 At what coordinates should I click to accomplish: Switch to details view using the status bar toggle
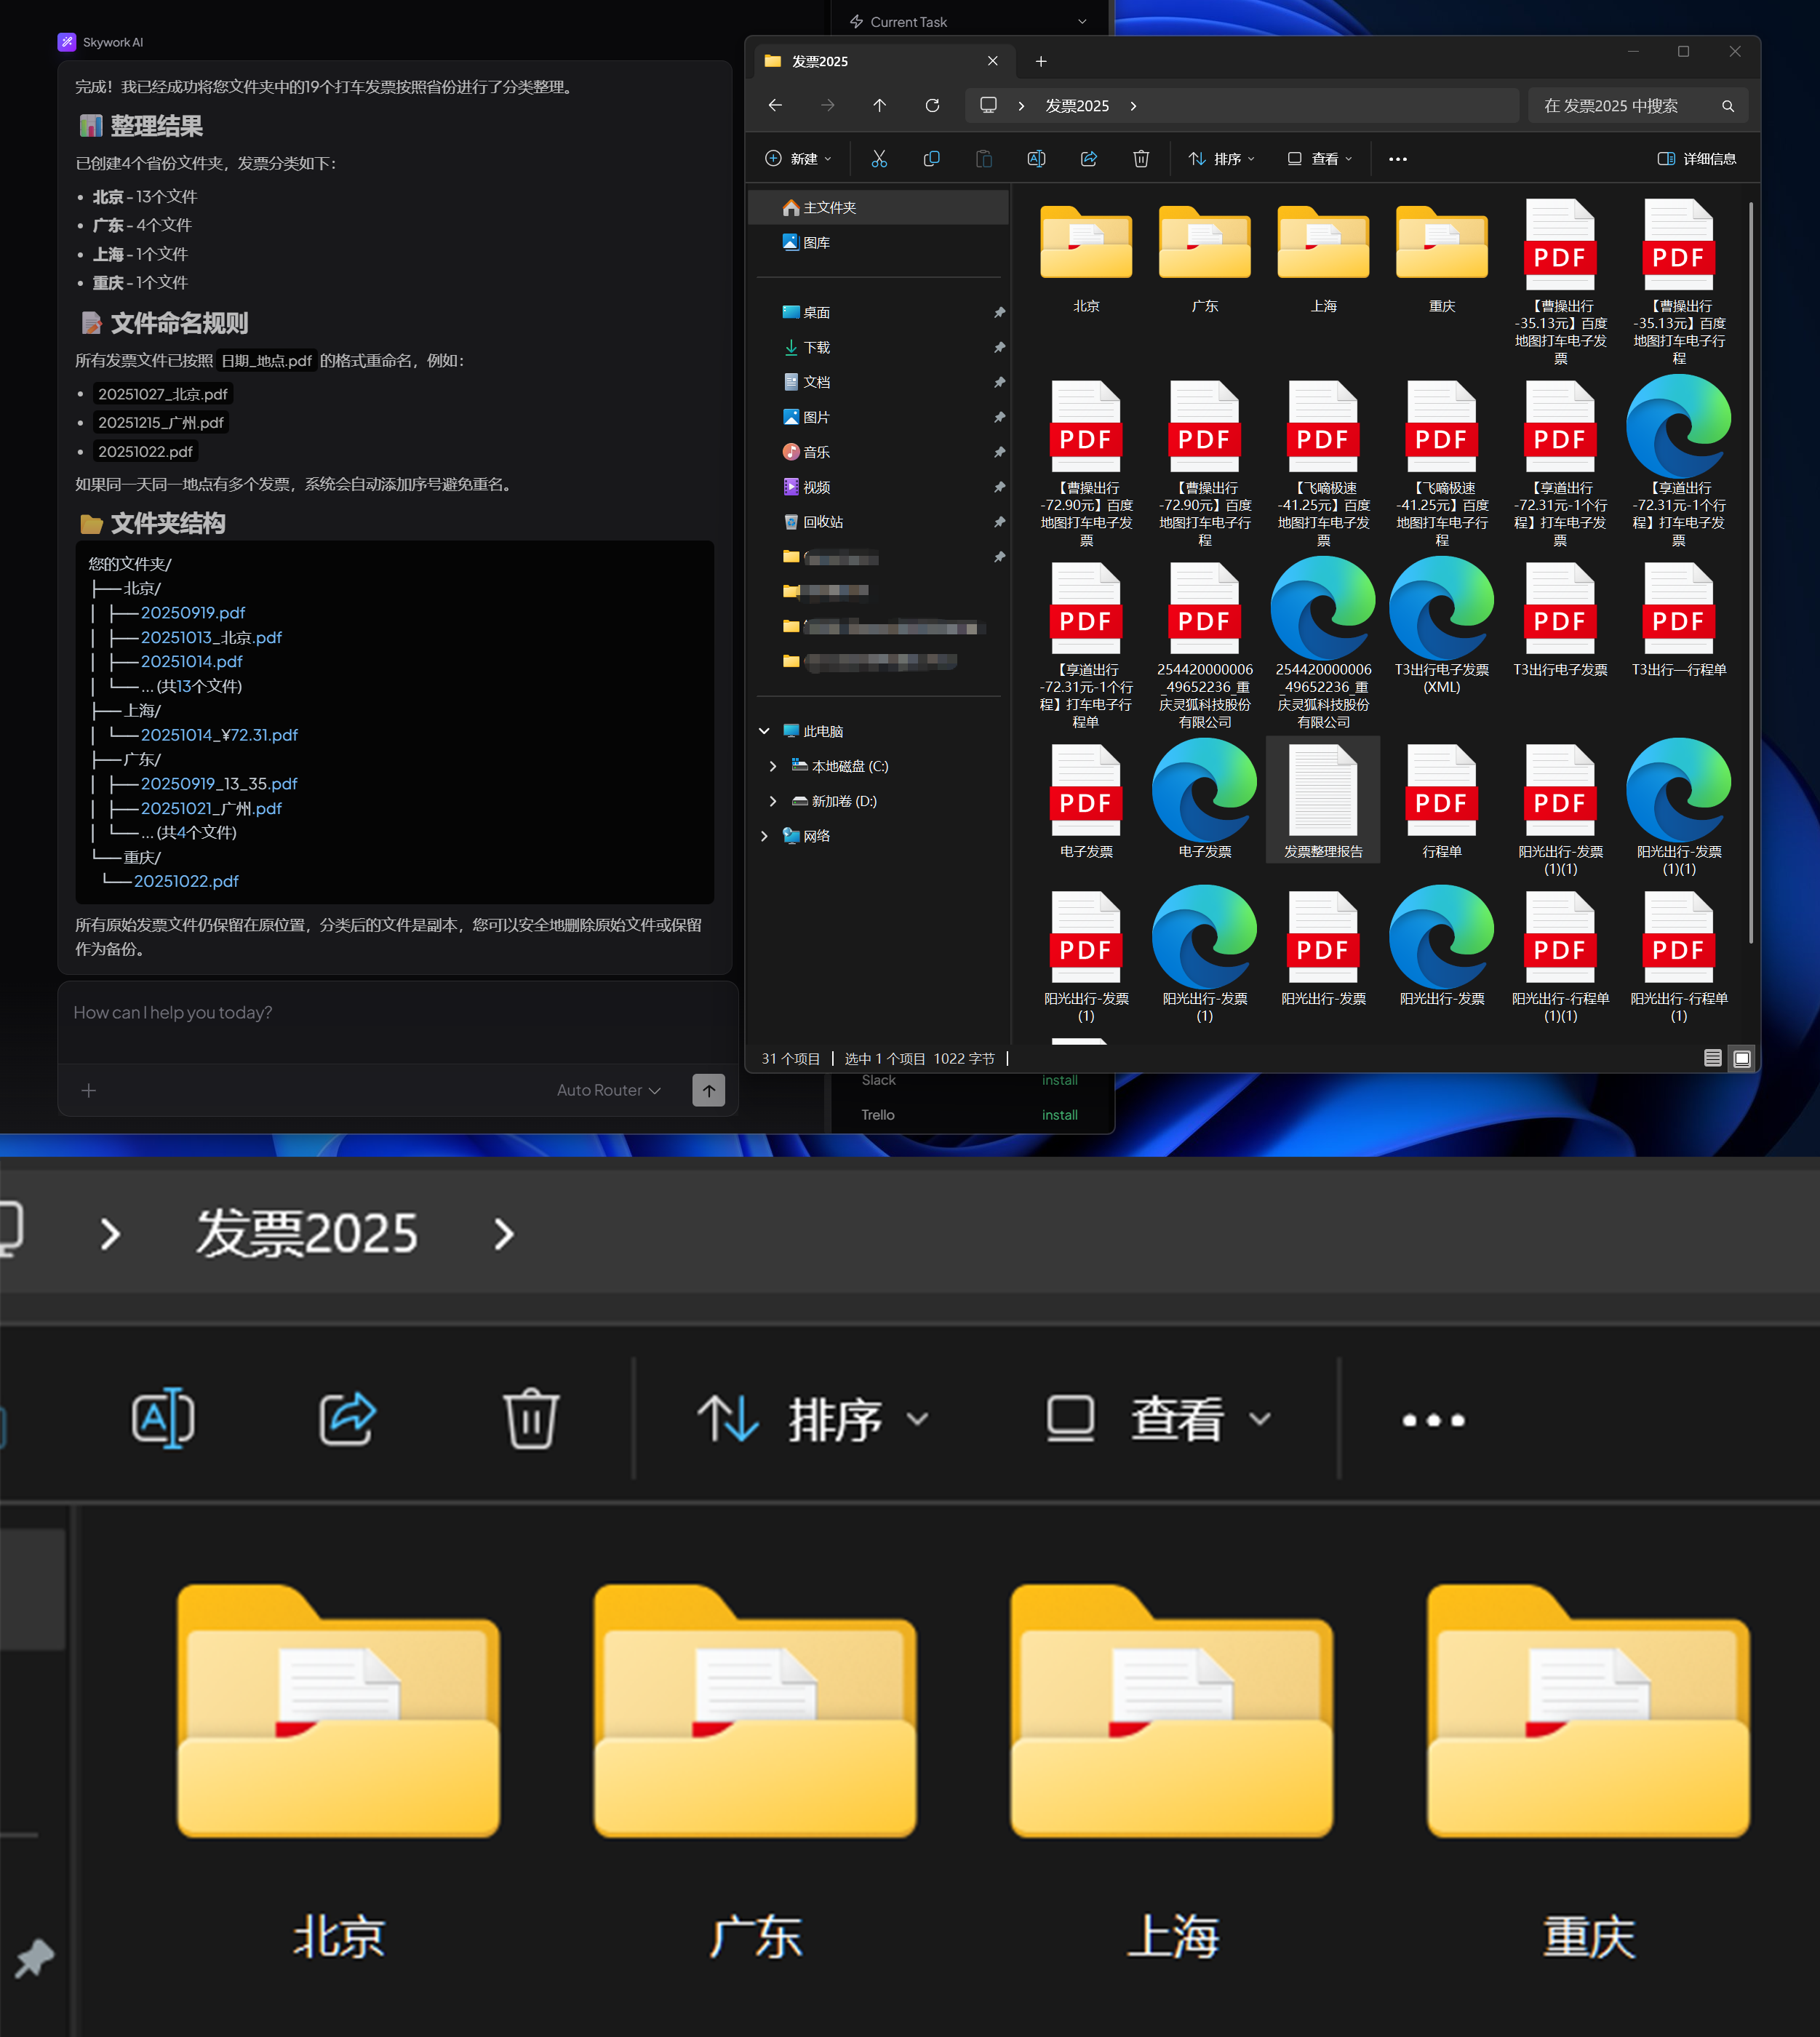[x=1712, y=1057]
